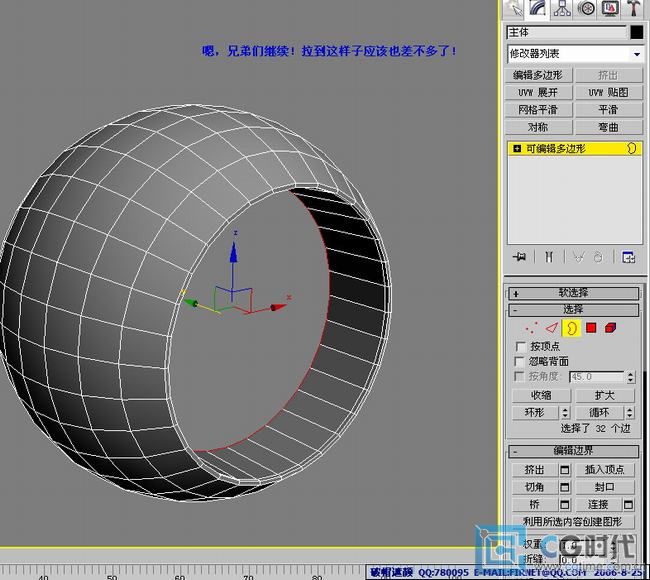Viewport: 650px width, 580px height.
Task: Click the 环形 button
Action: click(x=536, y=413)
